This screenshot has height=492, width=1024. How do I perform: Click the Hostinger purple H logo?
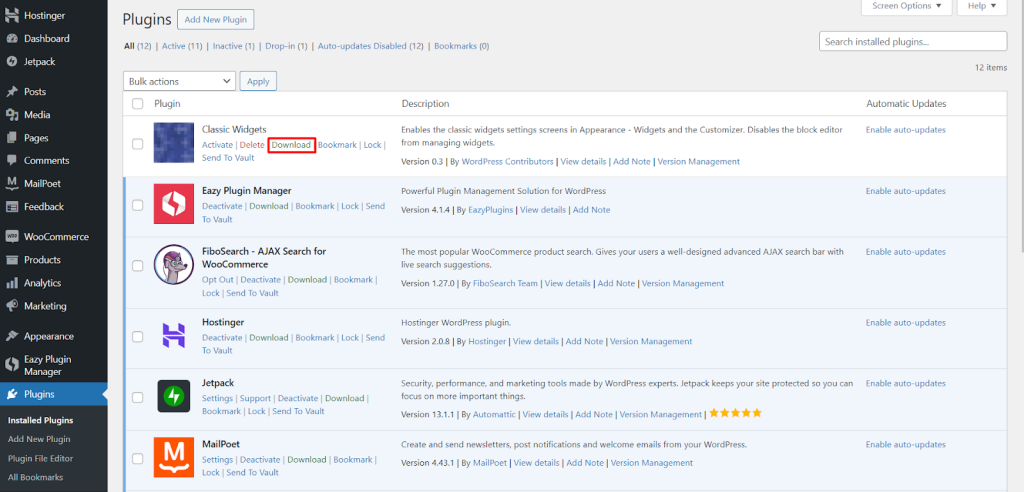pyautogui.click(x=174, y=335)
